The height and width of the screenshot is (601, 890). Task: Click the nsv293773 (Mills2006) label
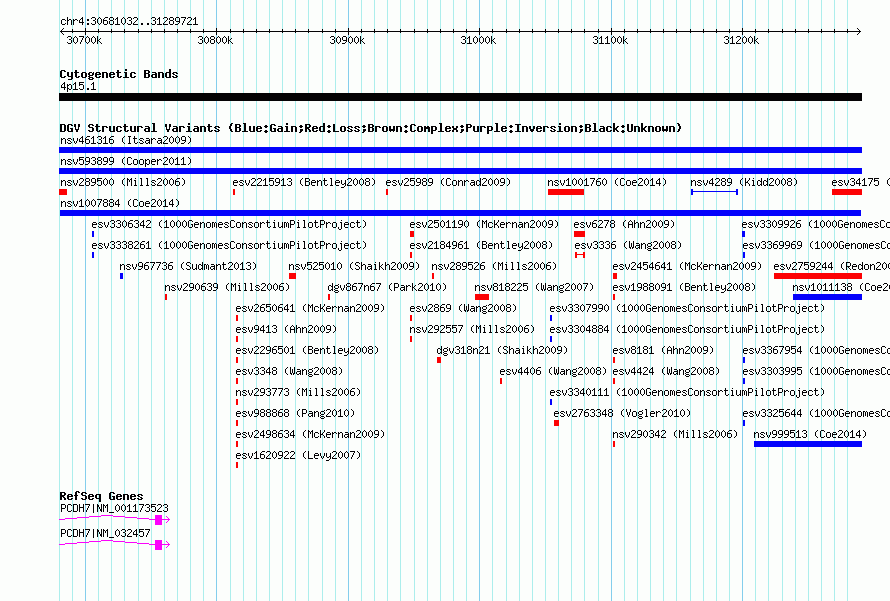pos(299,392)
